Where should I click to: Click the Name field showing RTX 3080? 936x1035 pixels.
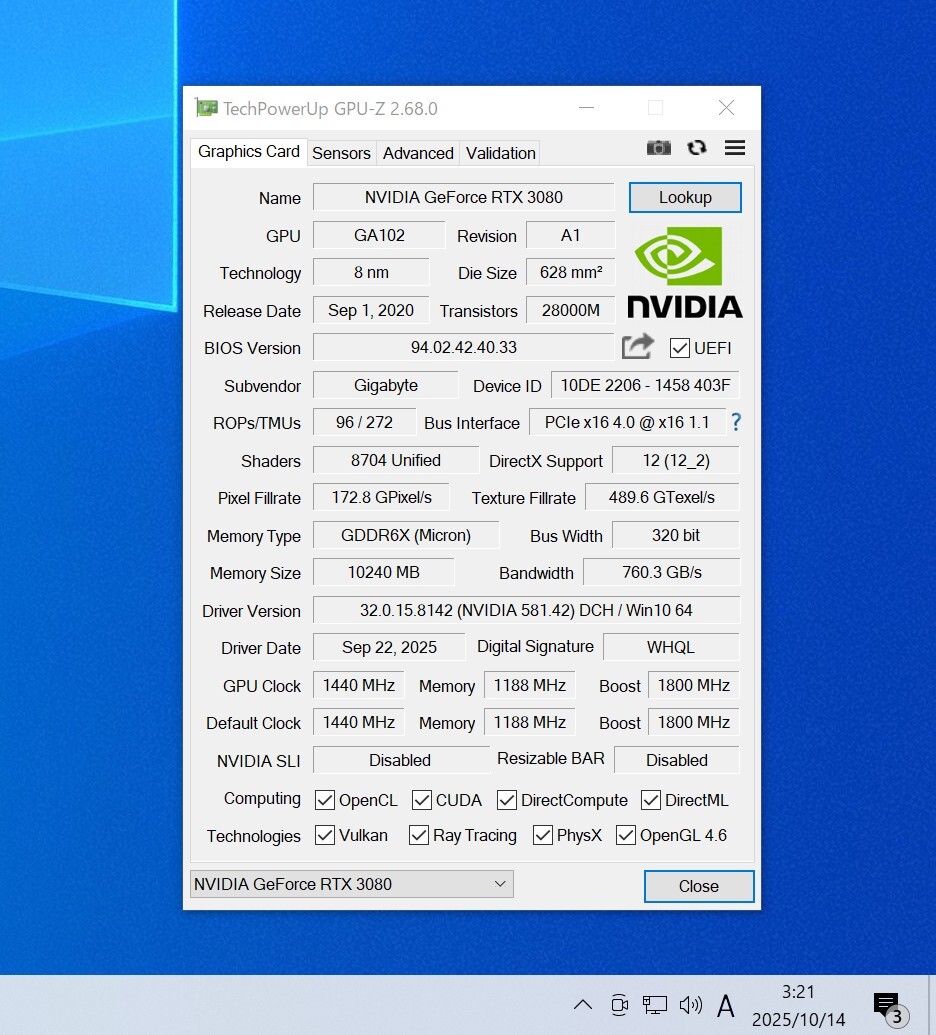pos(463,197)
